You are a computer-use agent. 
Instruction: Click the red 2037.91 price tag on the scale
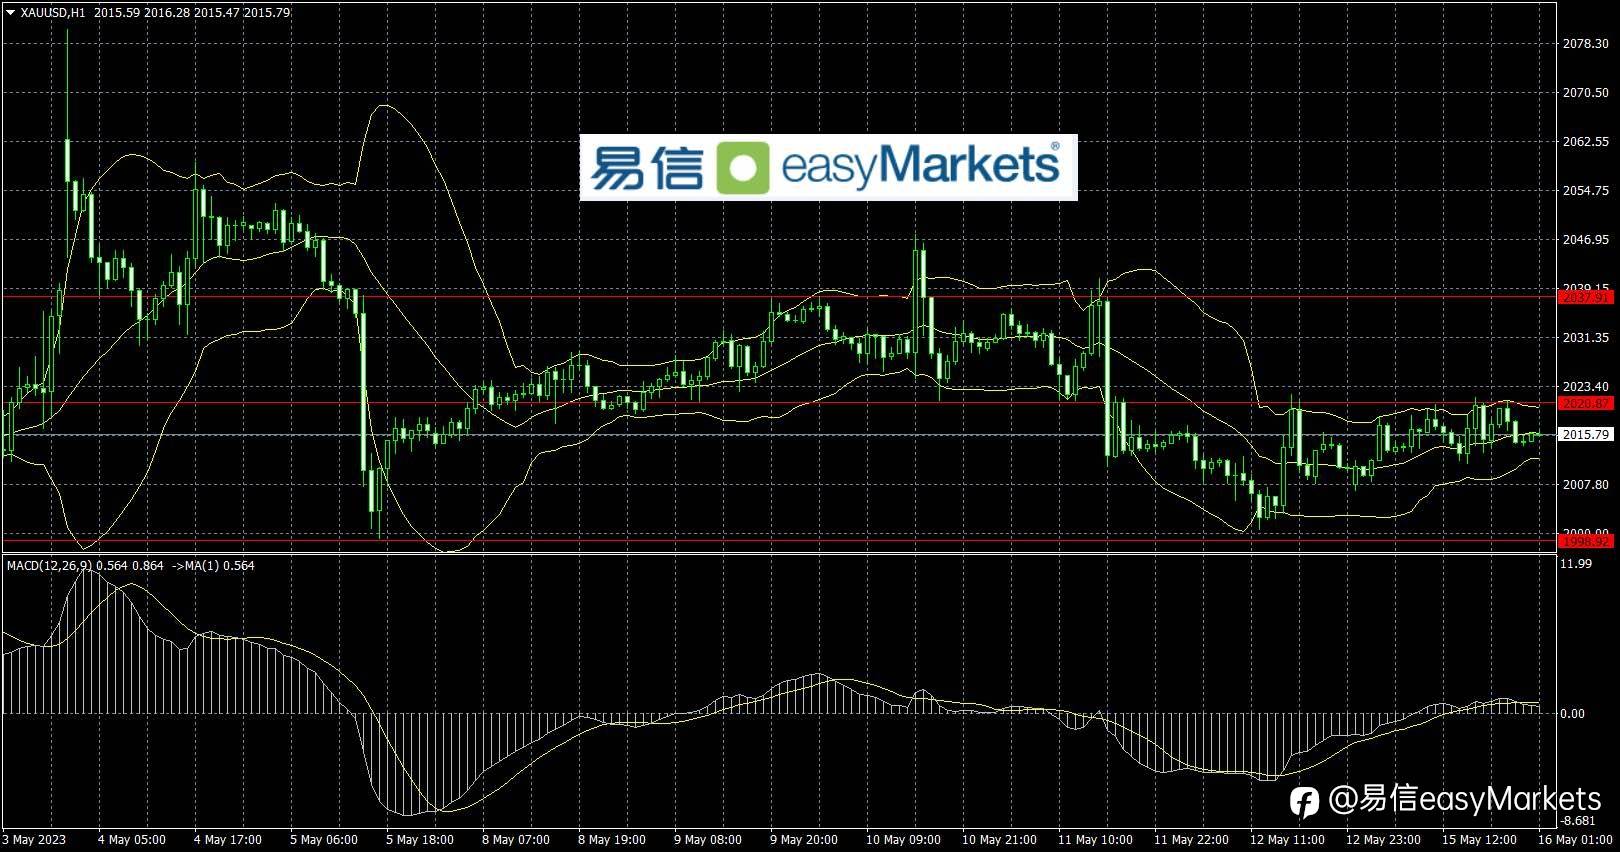point(1585,297)
